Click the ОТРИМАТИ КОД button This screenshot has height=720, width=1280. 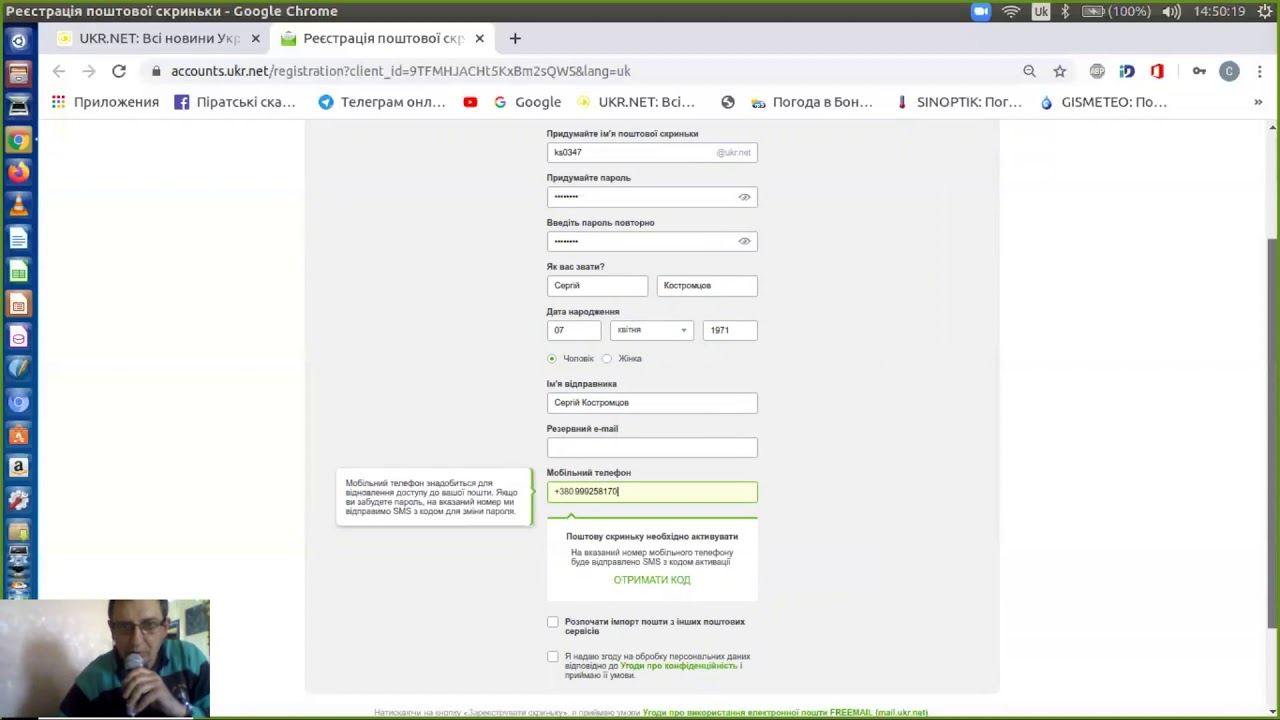[652, 580]
